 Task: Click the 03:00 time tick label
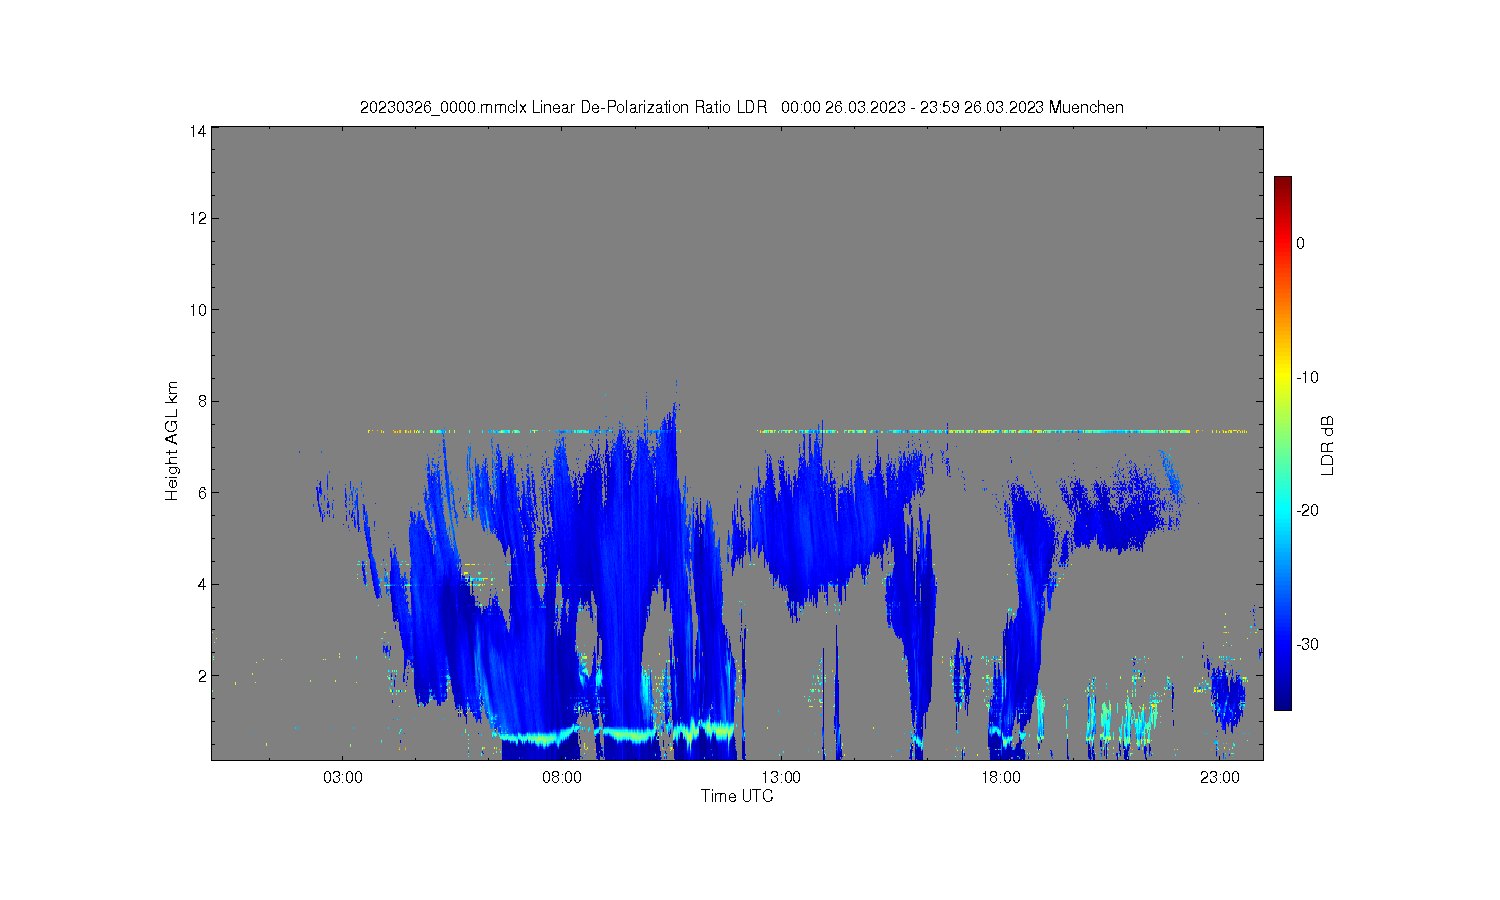click(343, 777)
